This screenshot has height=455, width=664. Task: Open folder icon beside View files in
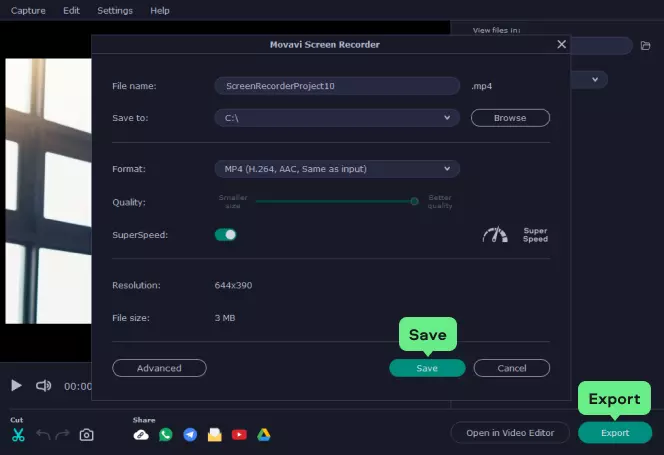645,46
